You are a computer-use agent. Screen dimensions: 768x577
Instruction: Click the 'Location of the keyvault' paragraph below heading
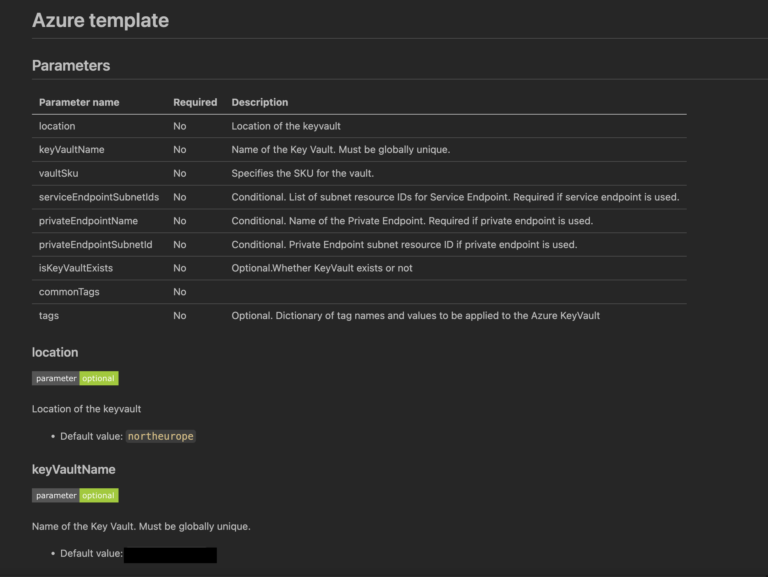(x=86, y=409)
